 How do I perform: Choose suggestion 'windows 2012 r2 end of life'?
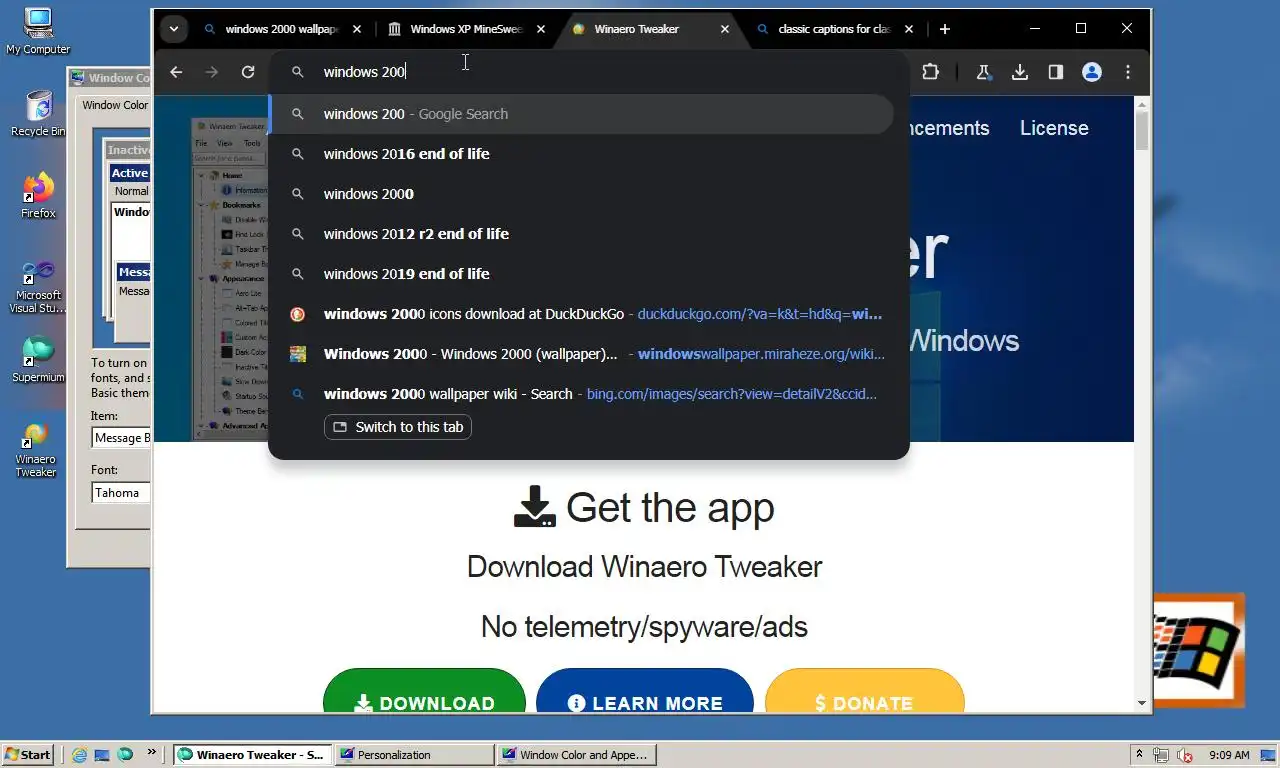pos(582,234)
